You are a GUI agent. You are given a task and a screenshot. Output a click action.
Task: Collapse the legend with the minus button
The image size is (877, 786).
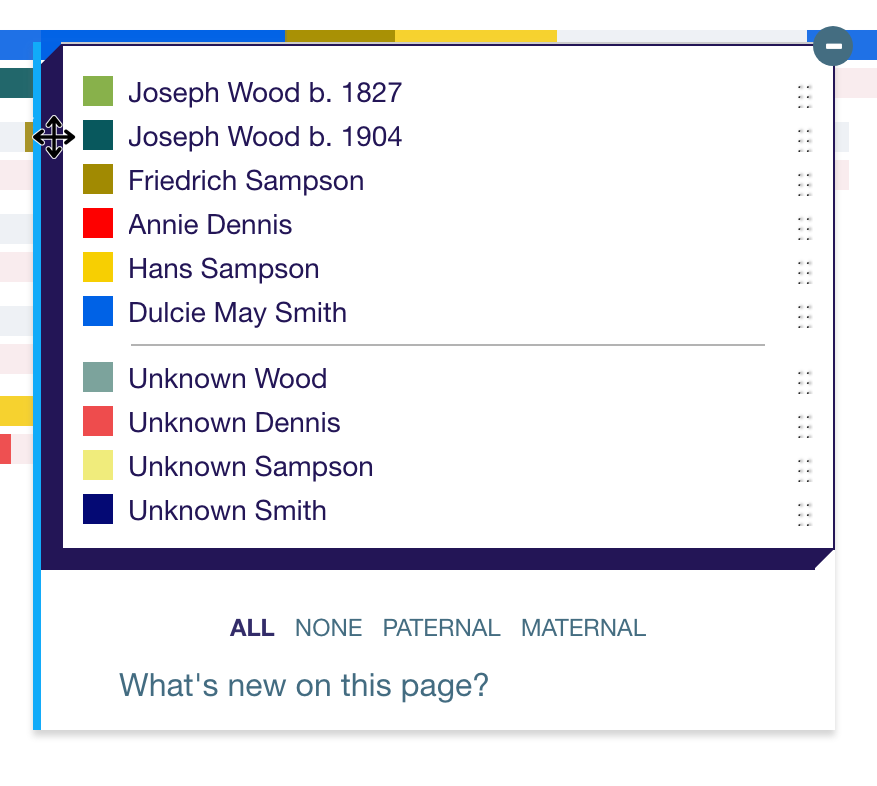(832, 45)
